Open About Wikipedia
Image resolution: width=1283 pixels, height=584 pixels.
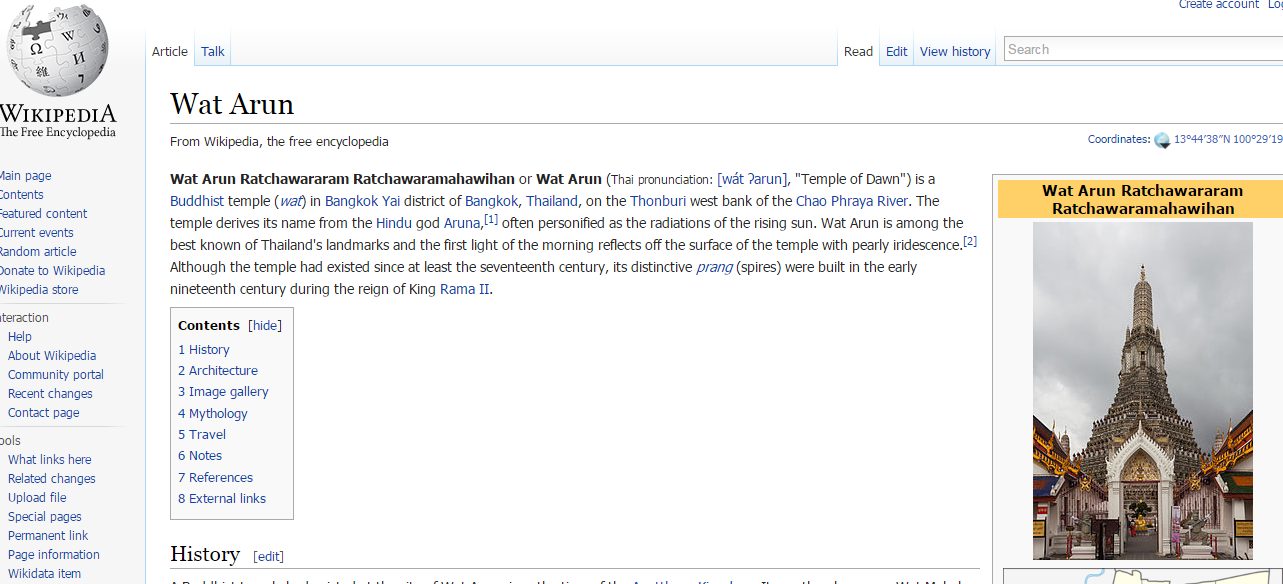point(52,356)
